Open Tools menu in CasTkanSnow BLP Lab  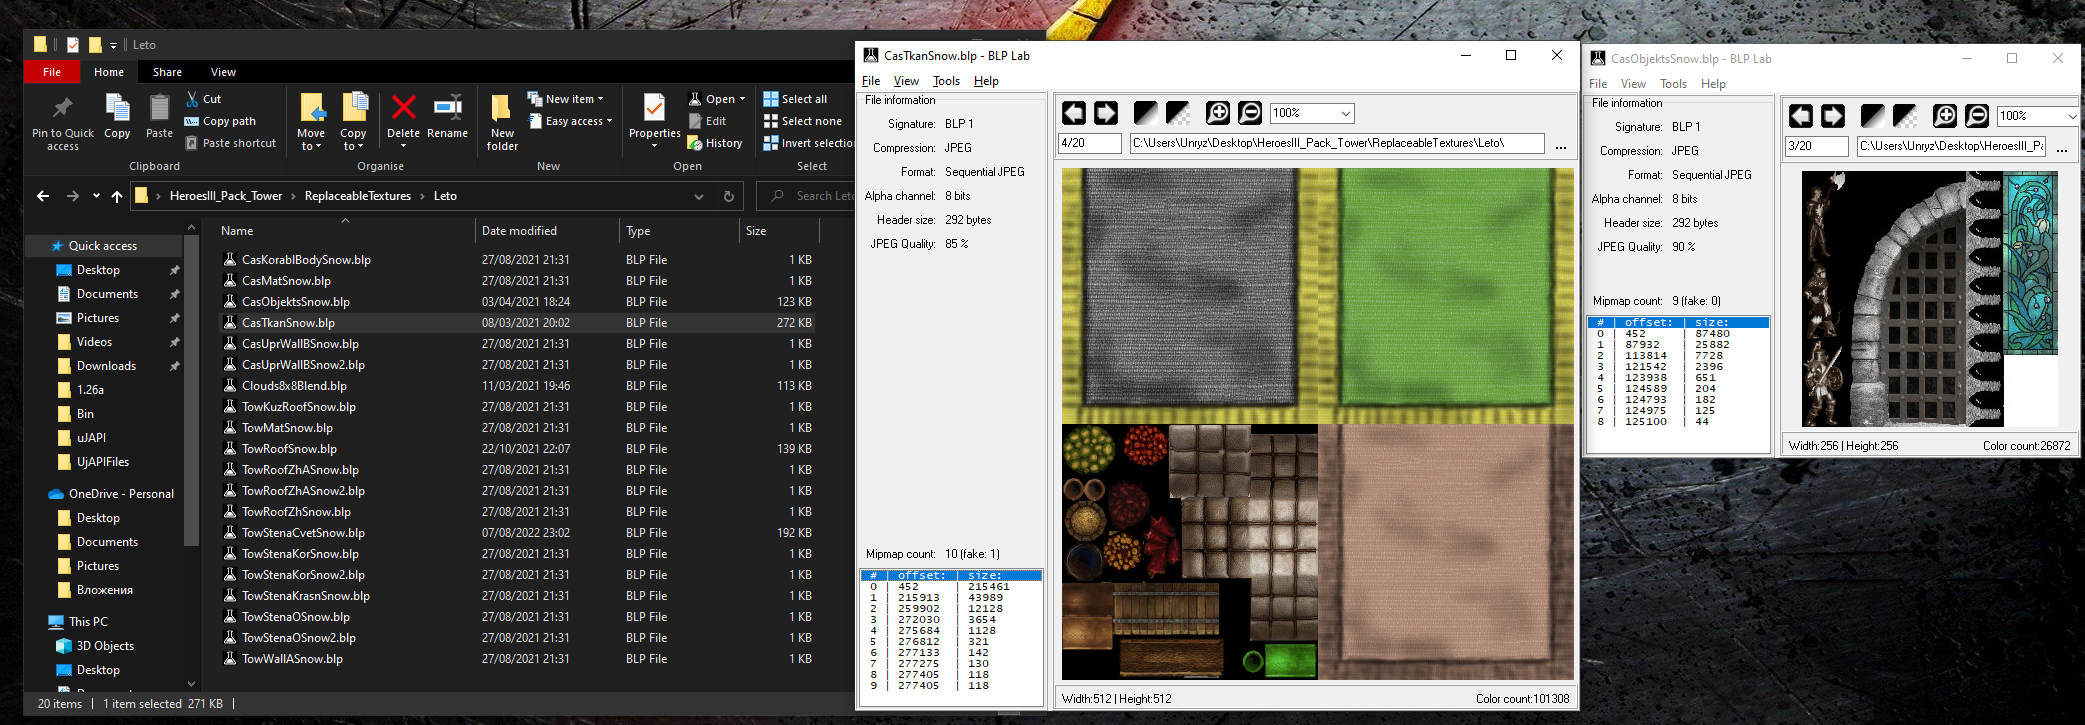[x=945, y=81]
